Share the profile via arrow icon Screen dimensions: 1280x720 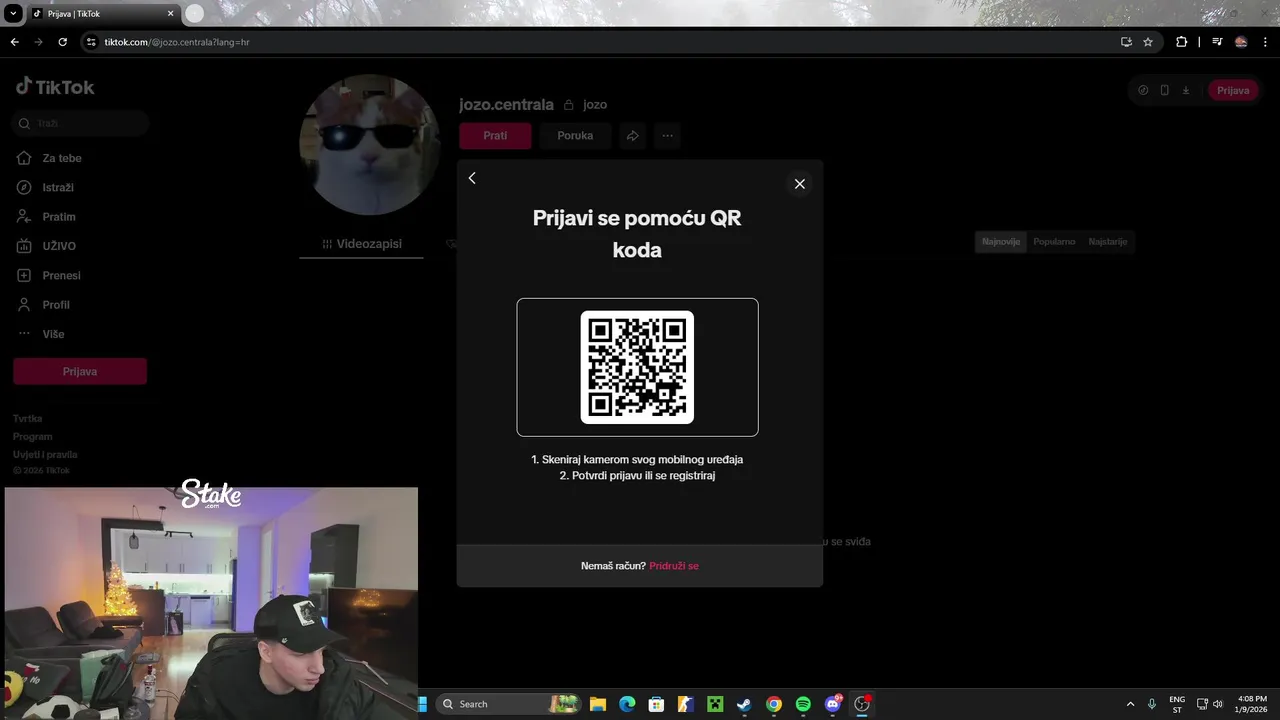(633, 136)
